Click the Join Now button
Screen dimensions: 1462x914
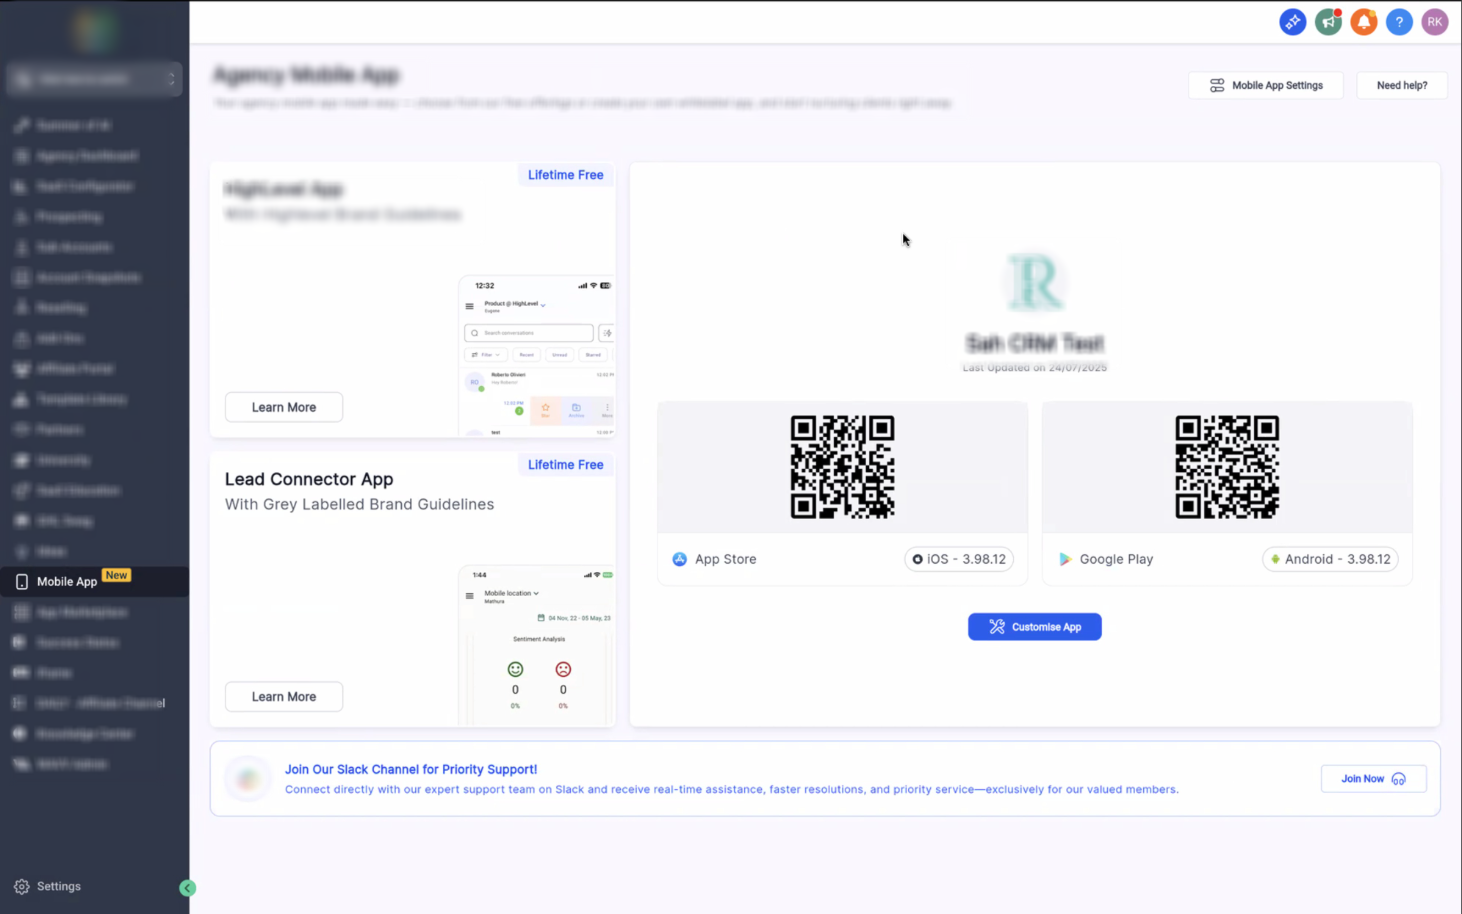pyautogui.click(x=1373, y=779)
